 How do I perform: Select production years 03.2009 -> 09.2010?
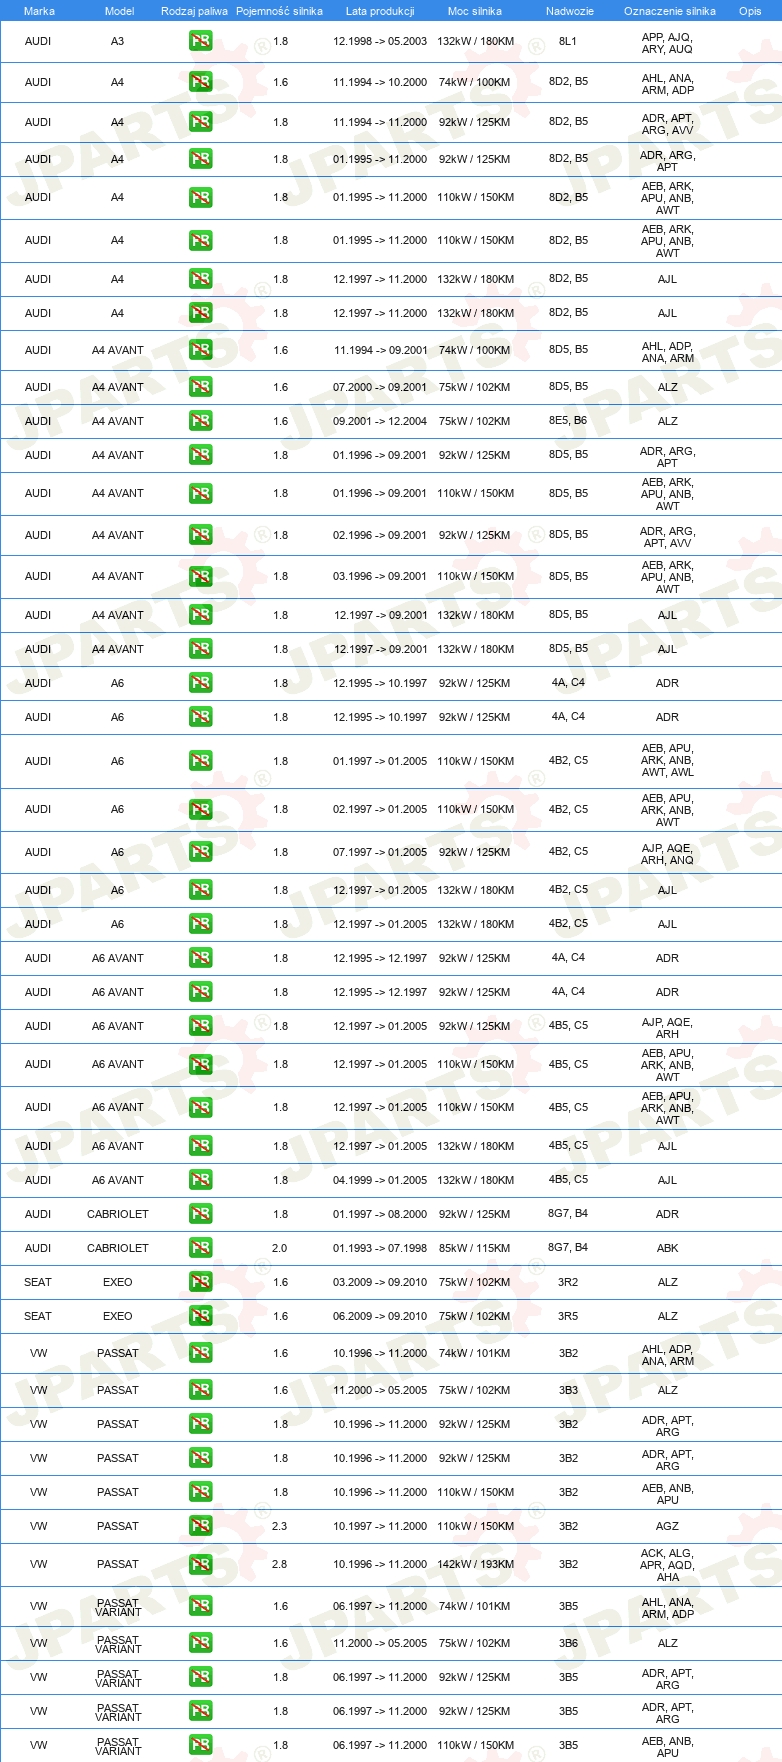[x=380, y=1282]
